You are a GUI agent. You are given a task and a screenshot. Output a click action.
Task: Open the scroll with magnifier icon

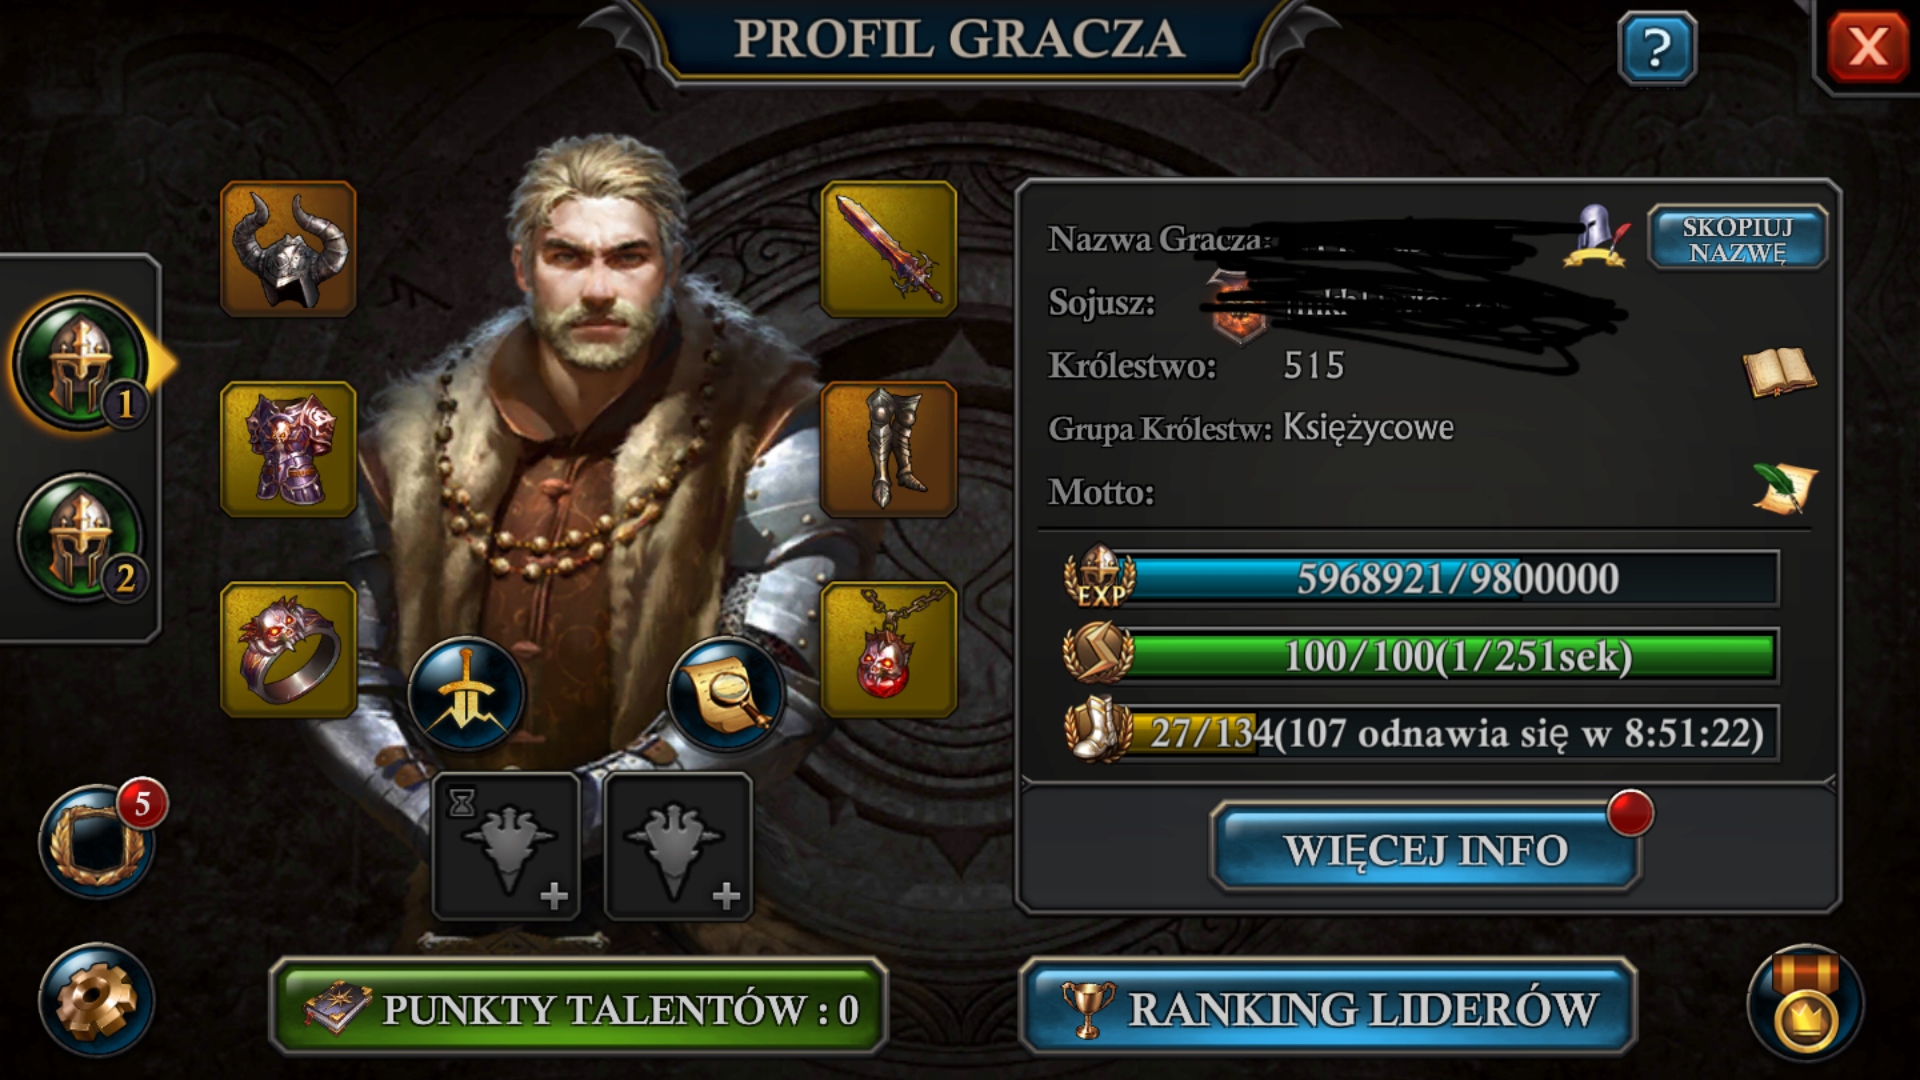tap(726, 694)
